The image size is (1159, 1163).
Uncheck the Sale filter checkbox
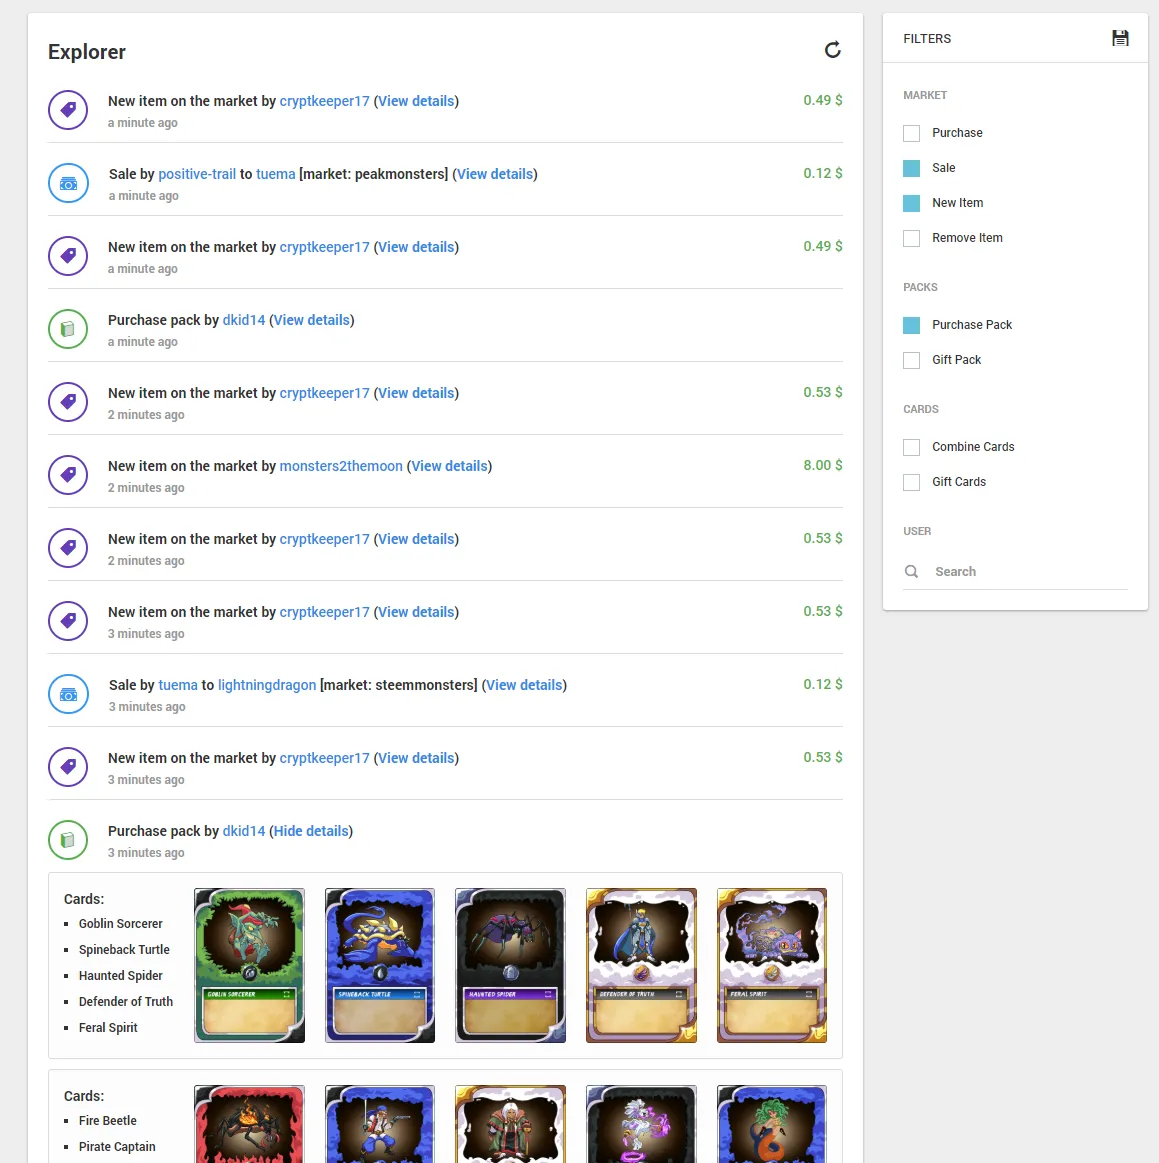tap(911, 168)
